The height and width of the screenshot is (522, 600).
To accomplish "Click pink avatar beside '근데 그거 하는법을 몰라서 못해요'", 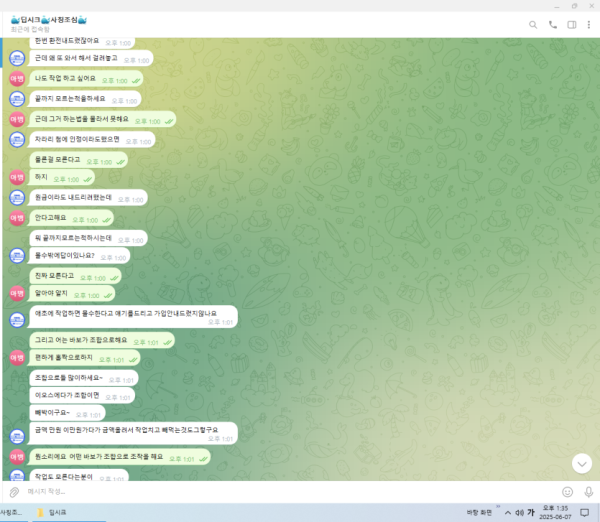I will pos(17,119).
